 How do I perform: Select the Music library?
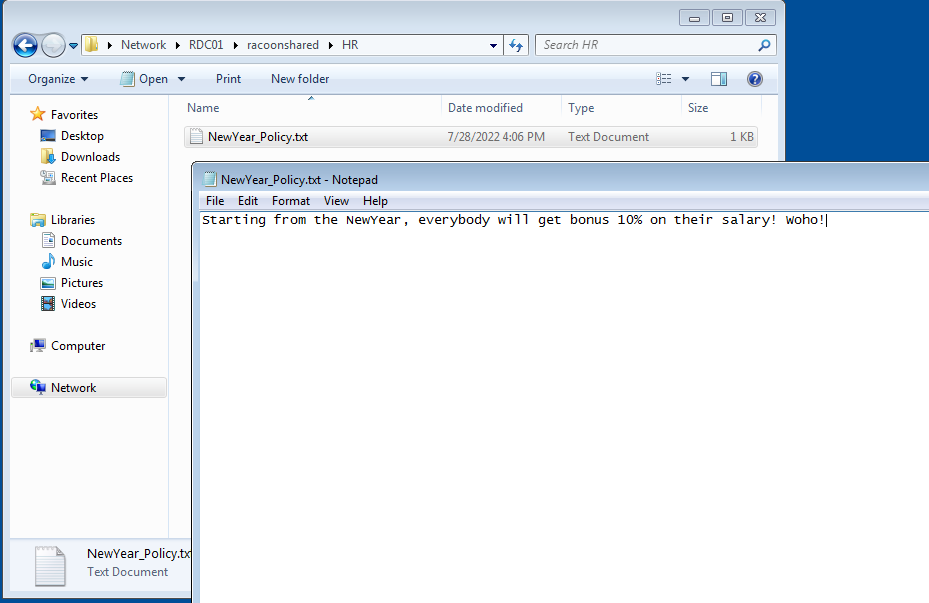click(78, 261)
